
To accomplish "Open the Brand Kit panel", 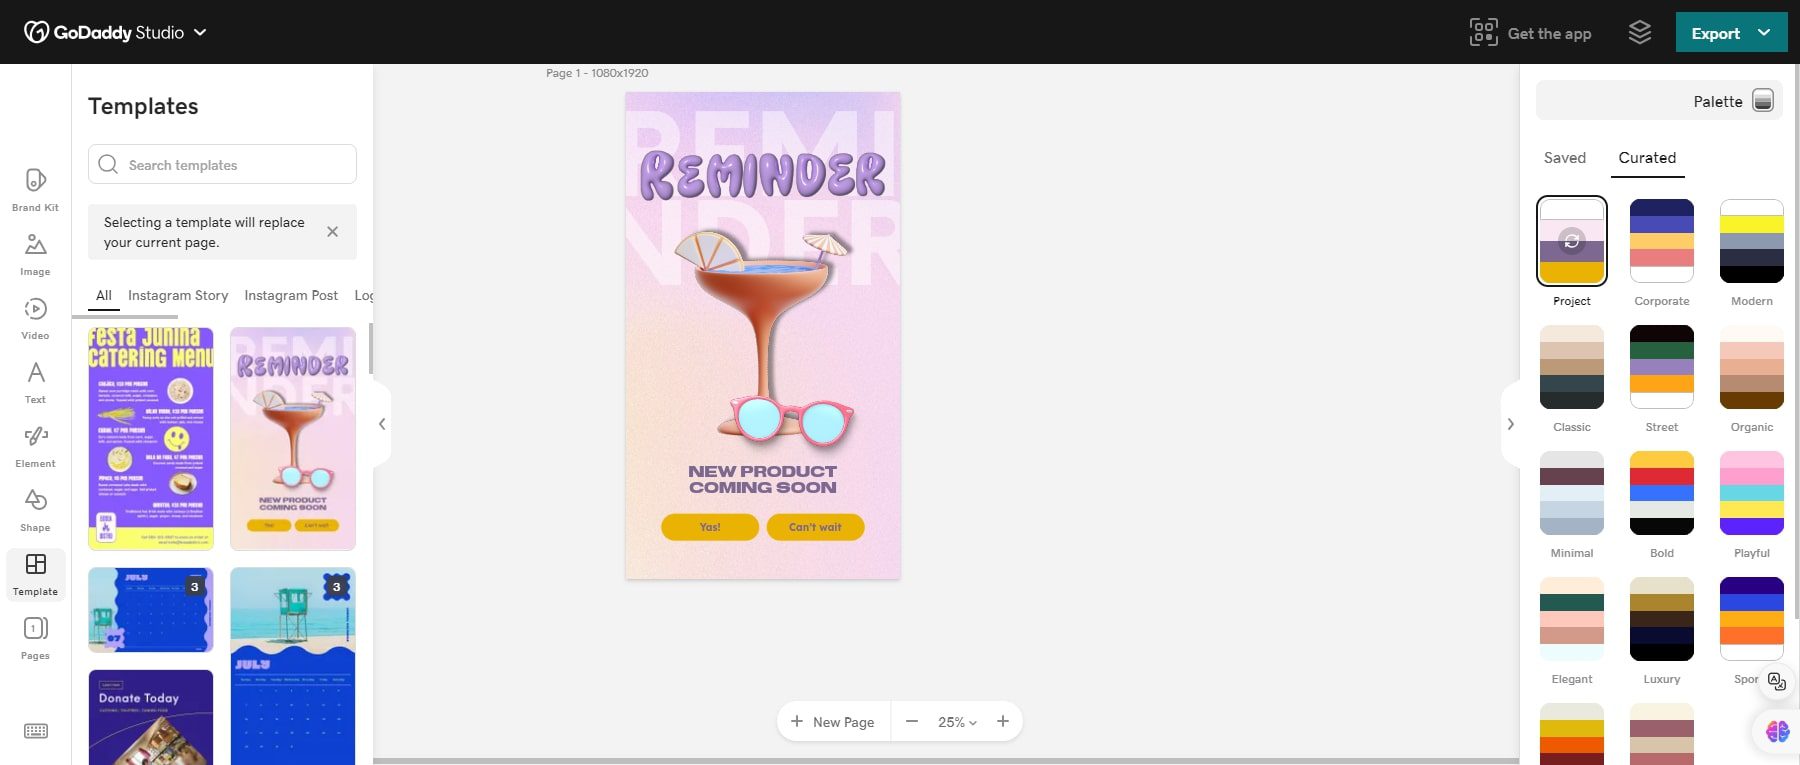I will (35, 189).
